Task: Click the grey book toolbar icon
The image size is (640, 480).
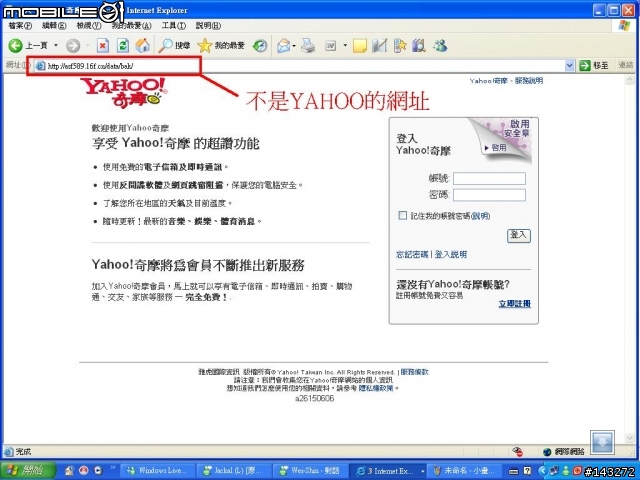Action: (x=380, y=45)
